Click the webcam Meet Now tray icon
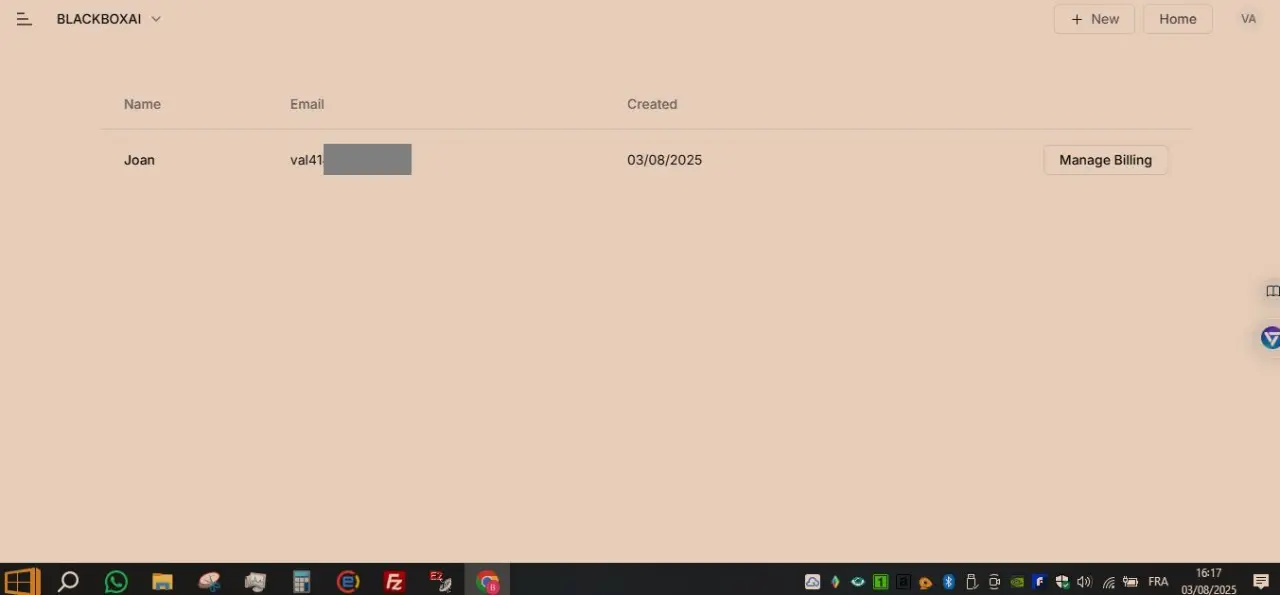1280x595 pixels. tap(994, 581)
